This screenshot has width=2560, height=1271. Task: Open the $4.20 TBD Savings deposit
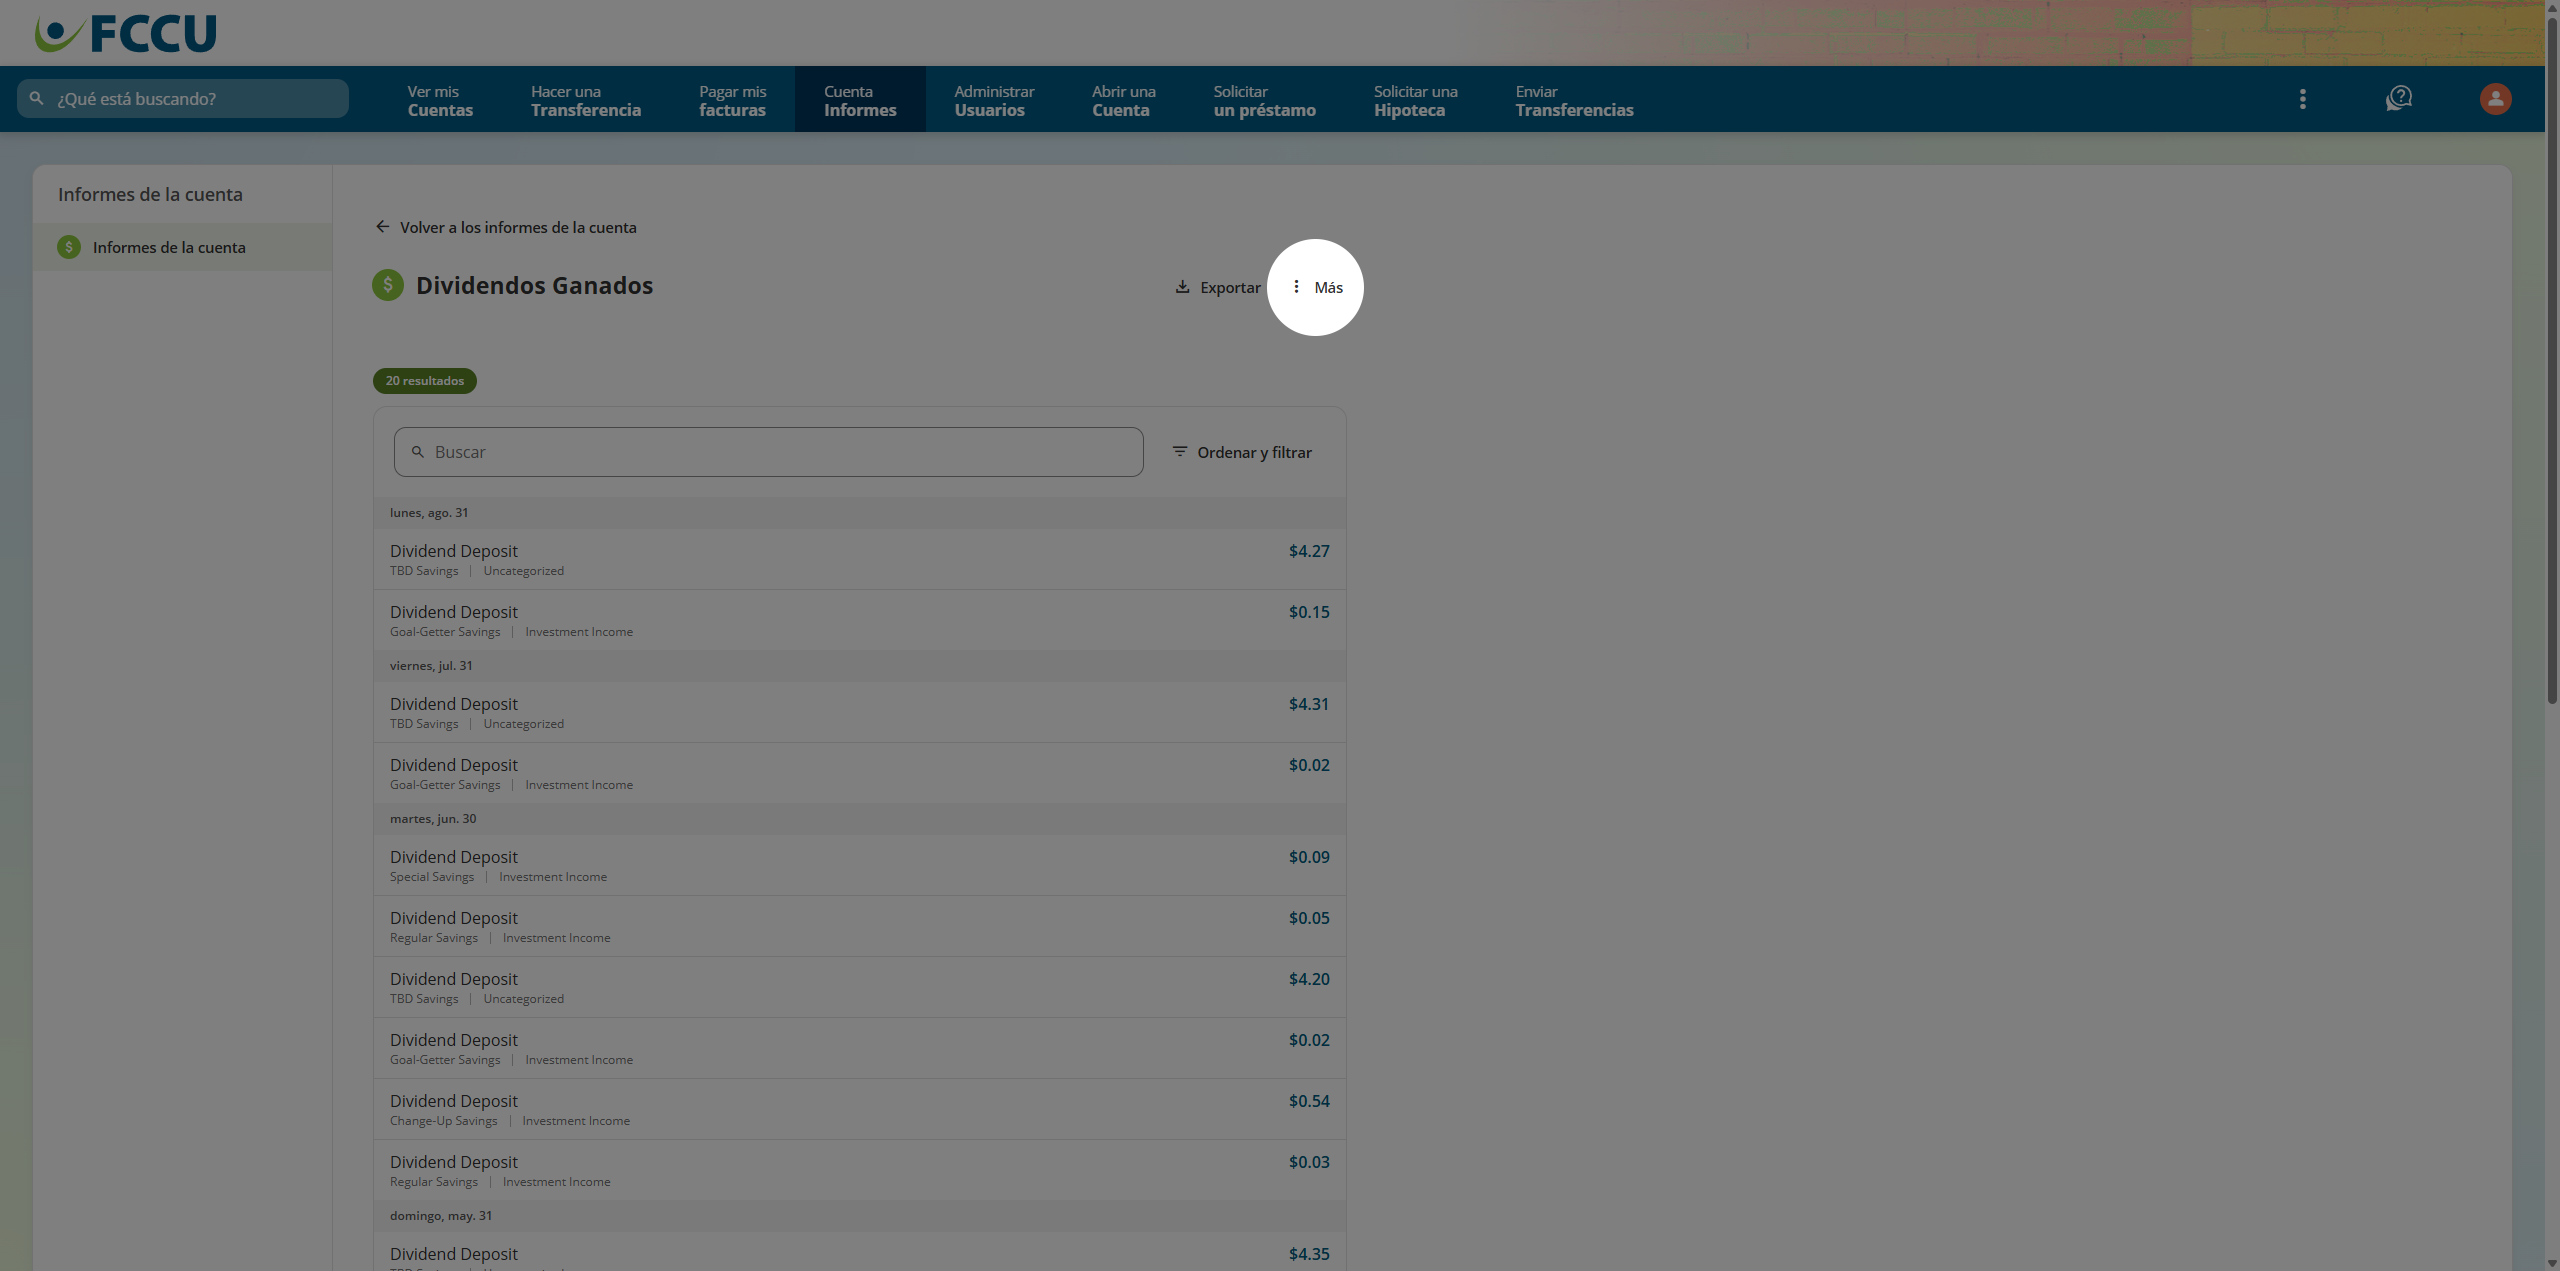859,987
